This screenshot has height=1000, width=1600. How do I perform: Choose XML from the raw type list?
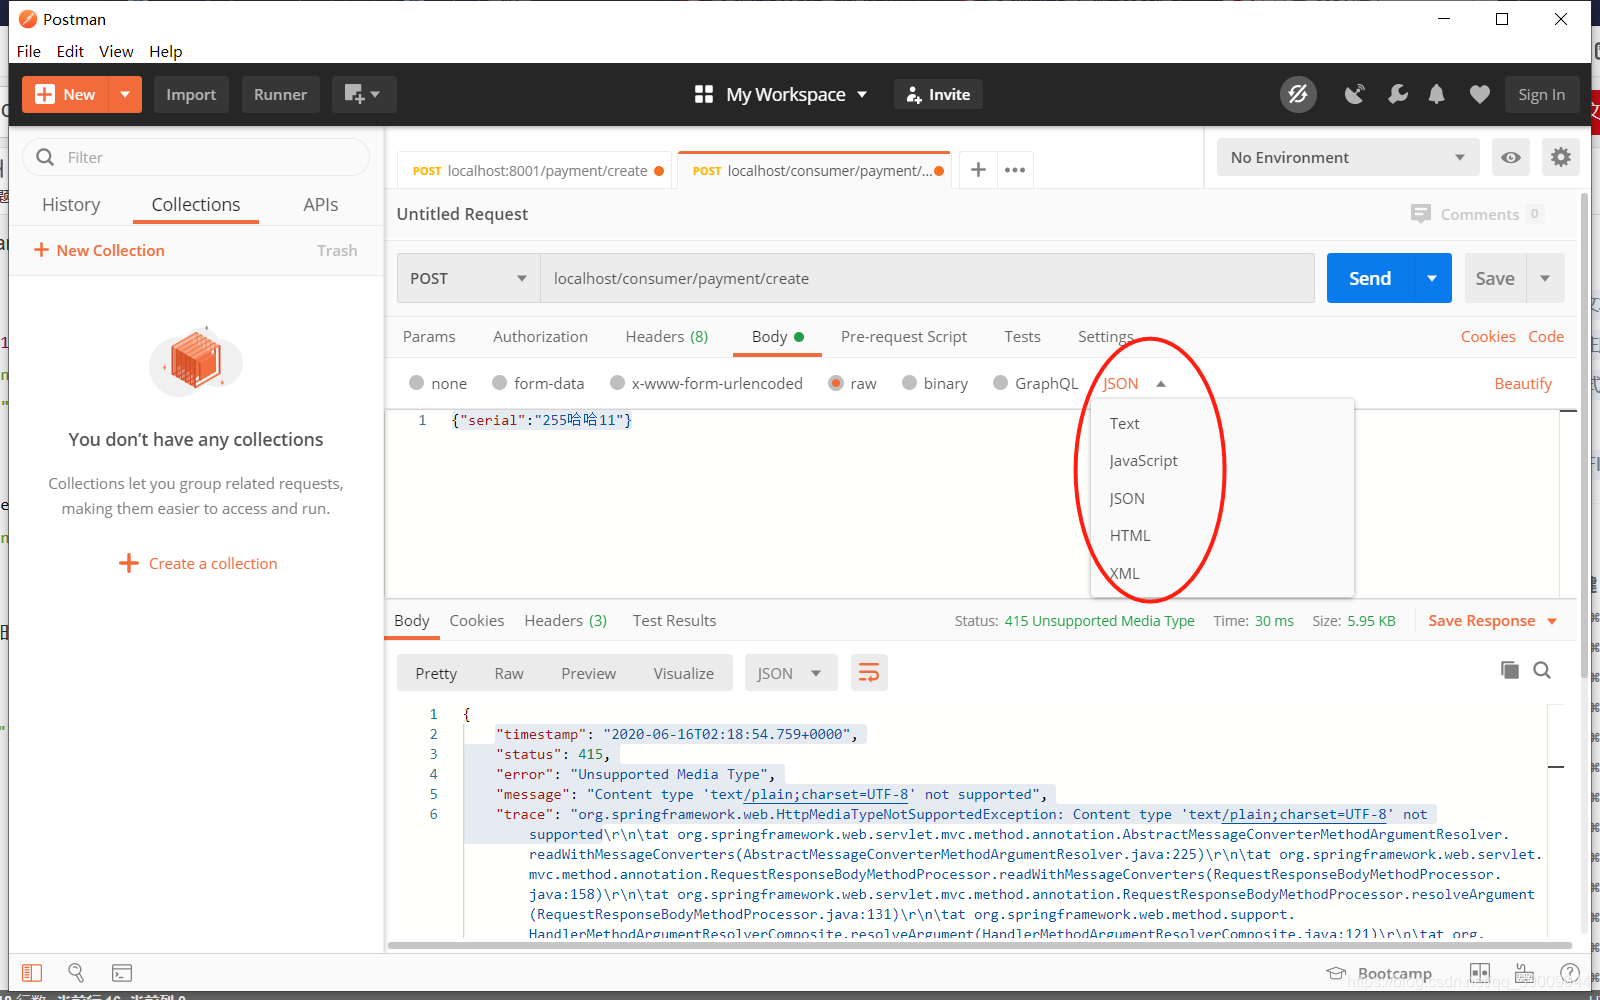coord(1125,573)
